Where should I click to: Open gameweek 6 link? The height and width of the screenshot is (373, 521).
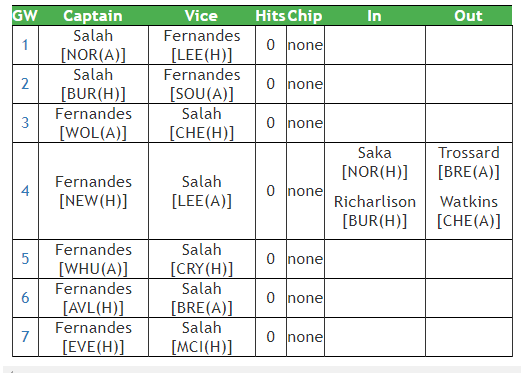(x=25, y=298)
